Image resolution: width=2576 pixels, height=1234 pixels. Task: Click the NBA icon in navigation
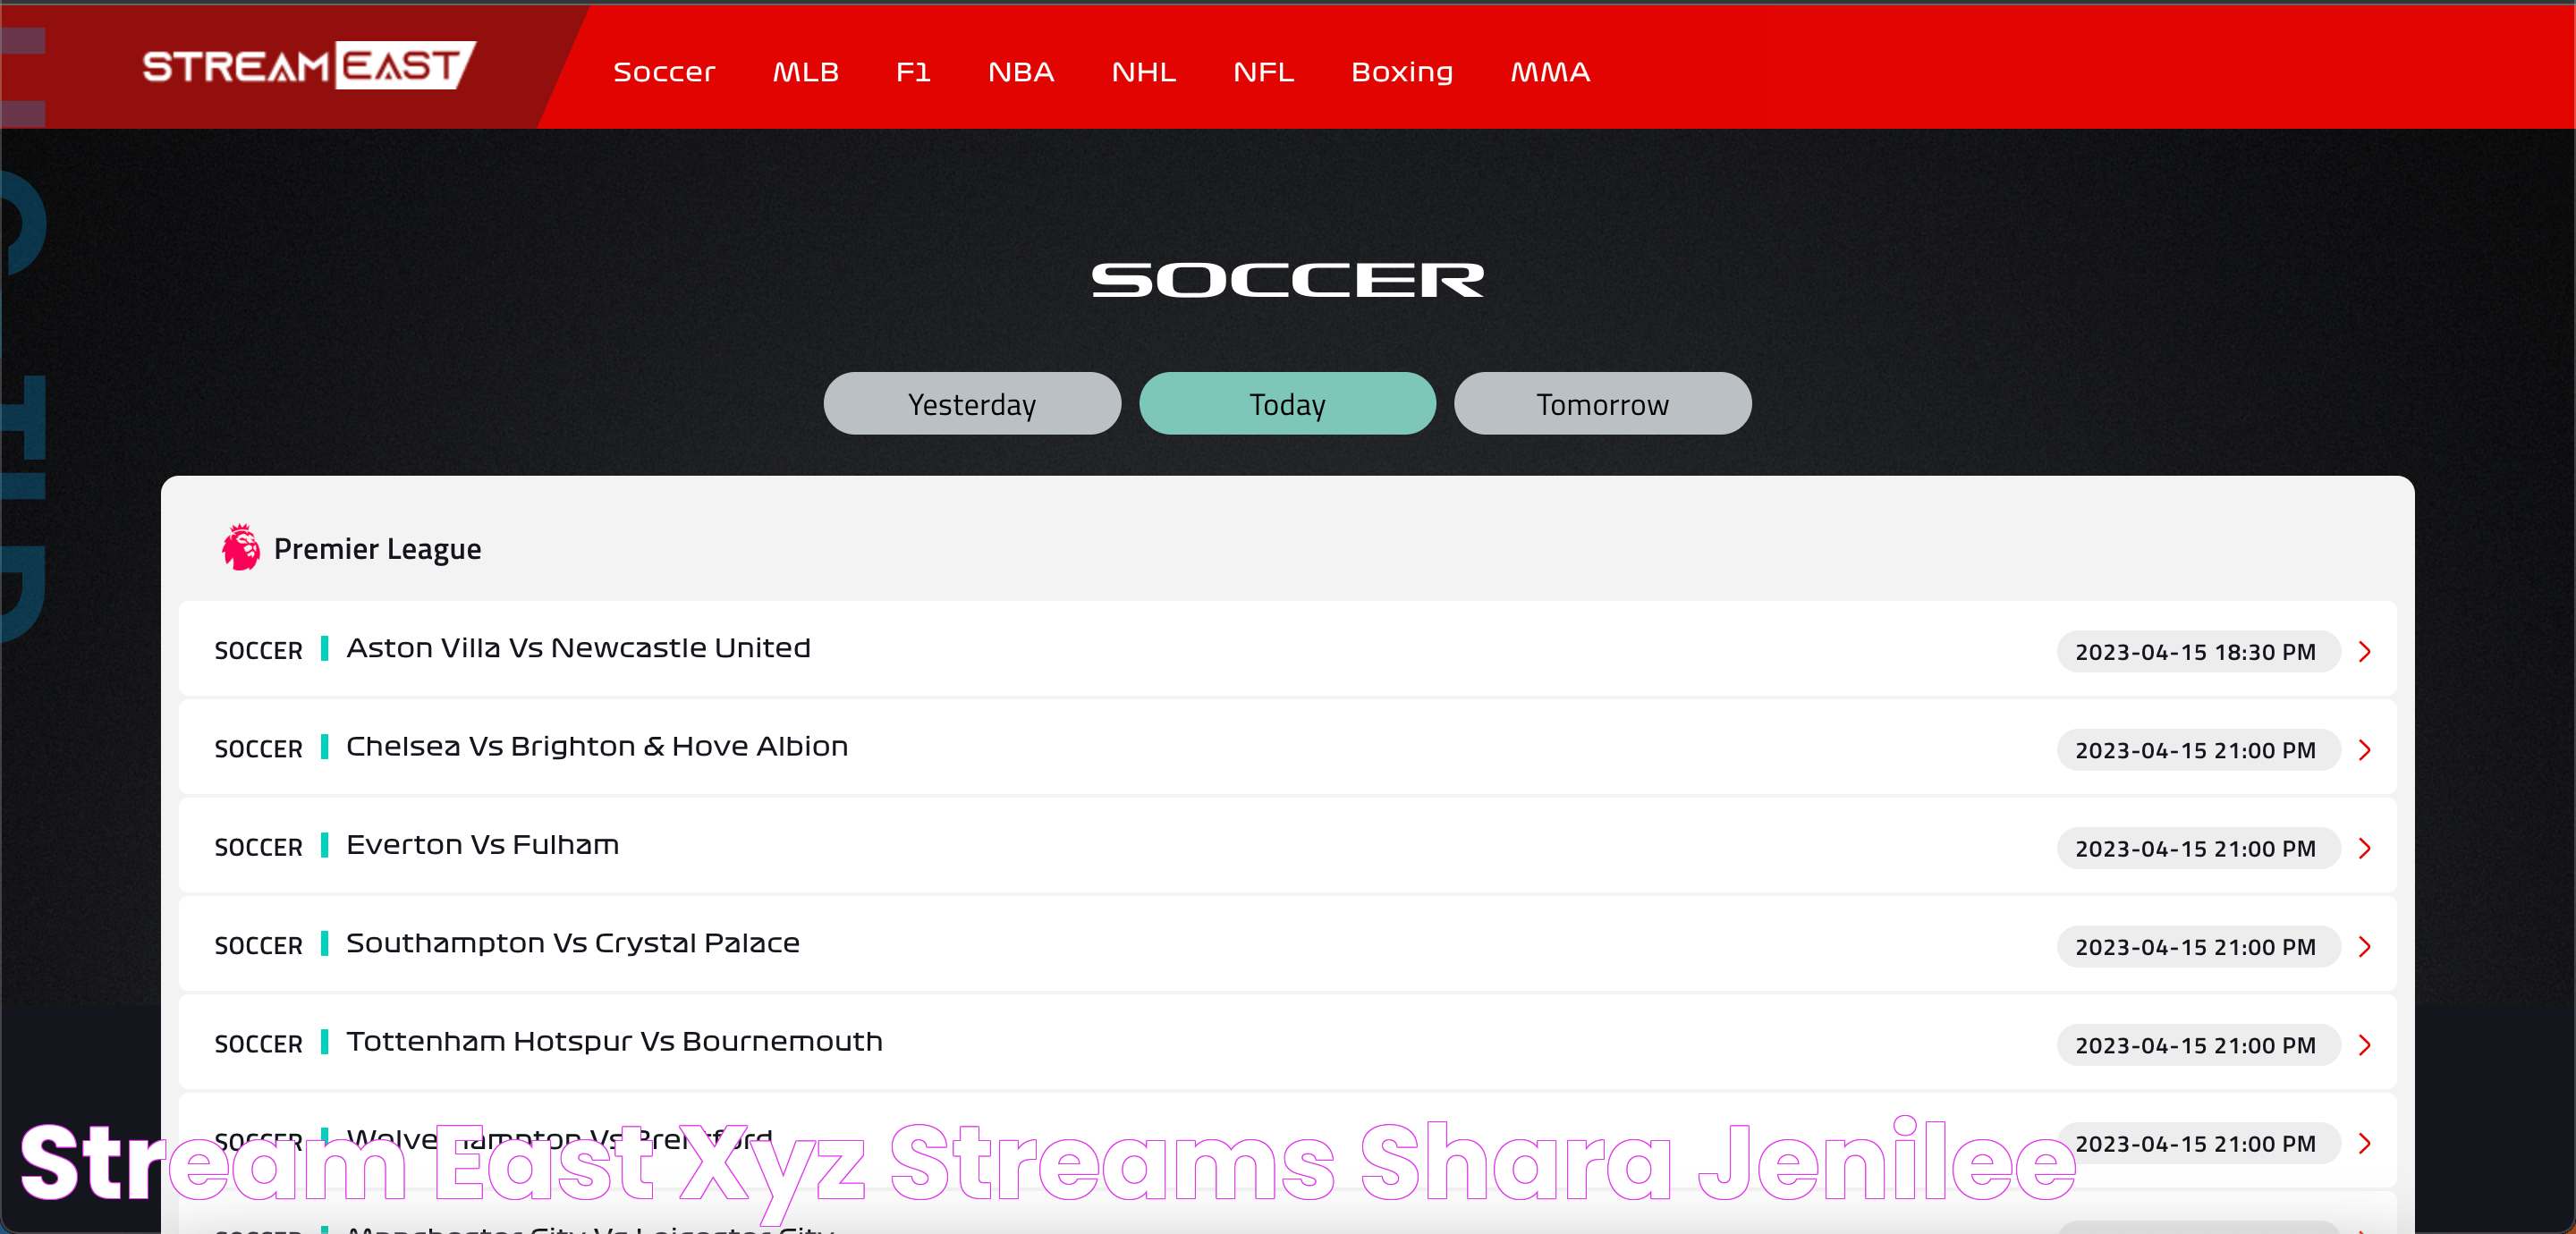(1021, 71)
